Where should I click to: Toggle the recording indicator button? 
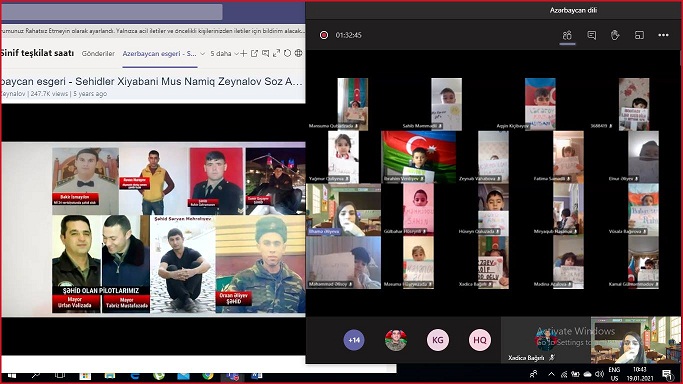pos(324,35)
